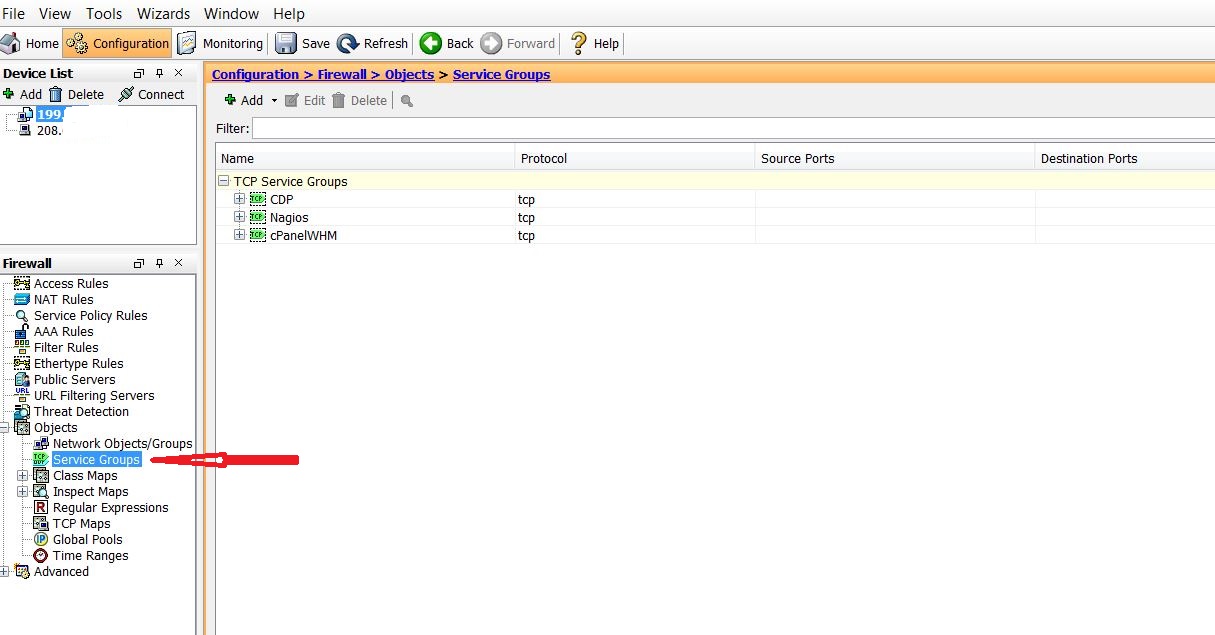The height and width of the screenshot is (635, 1215).
Task: Click the Edit service group button
Action: tap(305, 100)
